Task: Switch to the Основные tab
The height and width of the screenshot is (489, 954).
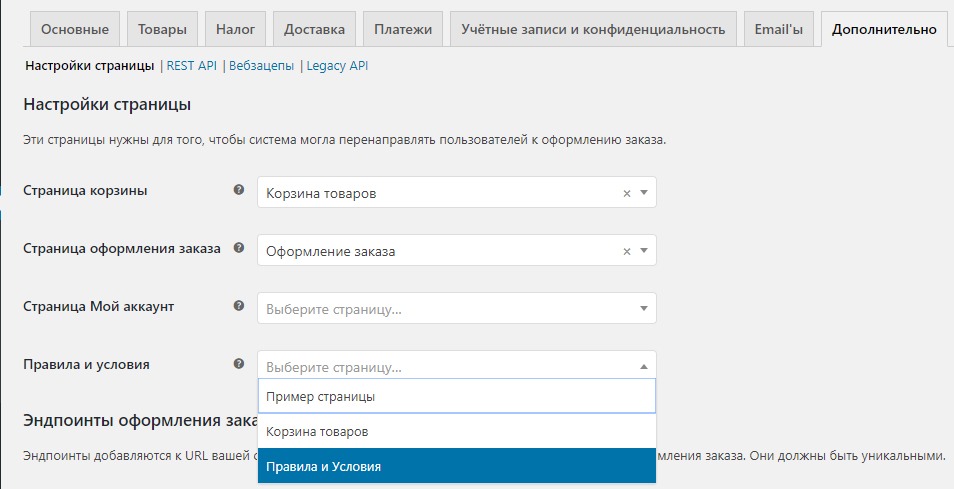Action: click(x=75, y=29)
